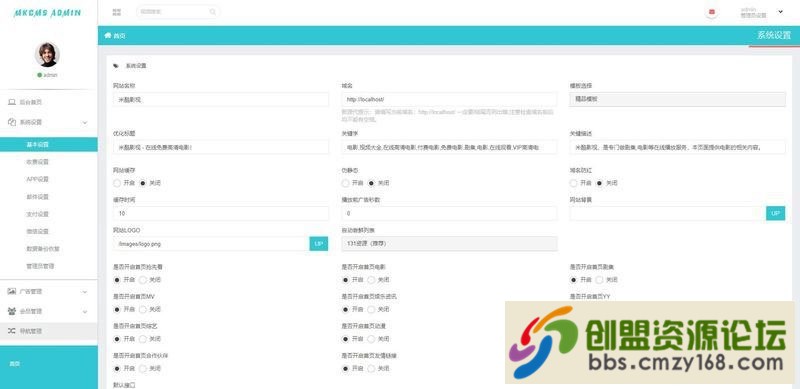Click the UP button beside 网站背景 field
The height and width of the screenshot is (389, 800).
click(x=776, y=213)
